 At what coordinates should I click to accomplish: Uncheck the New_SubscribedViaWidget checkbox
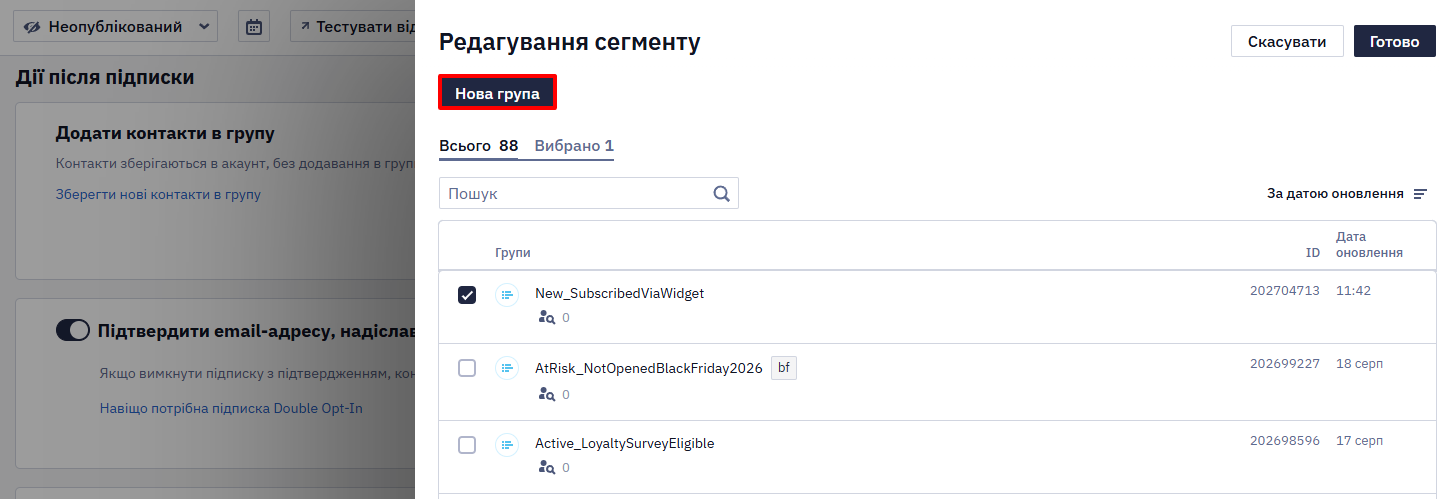(x=467, y=295)
